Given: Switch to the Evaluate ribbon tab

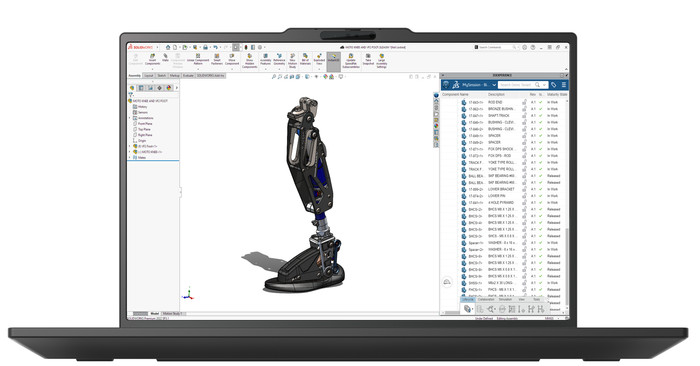Looking at the screenshot, I should [x=188, y=76].
